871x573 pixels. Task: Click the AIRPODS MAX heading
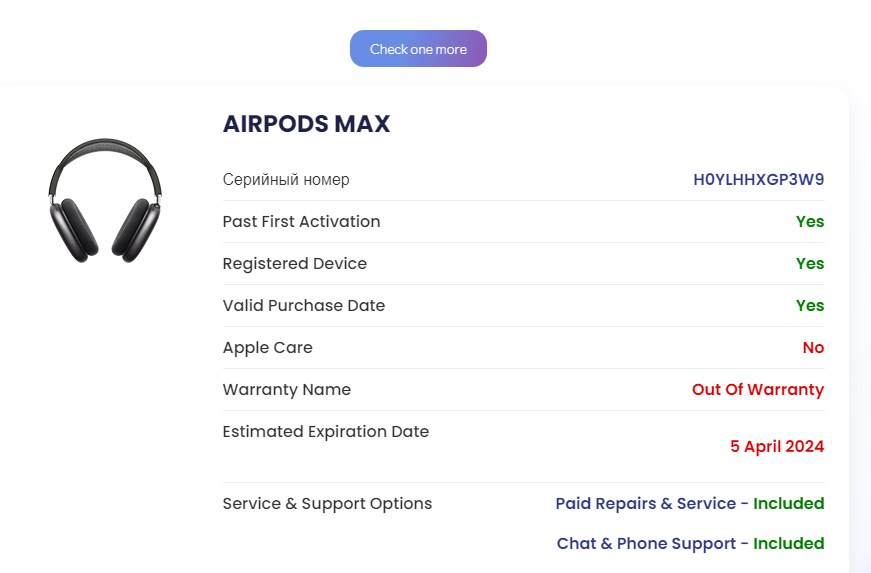click(x=306, y=124)
